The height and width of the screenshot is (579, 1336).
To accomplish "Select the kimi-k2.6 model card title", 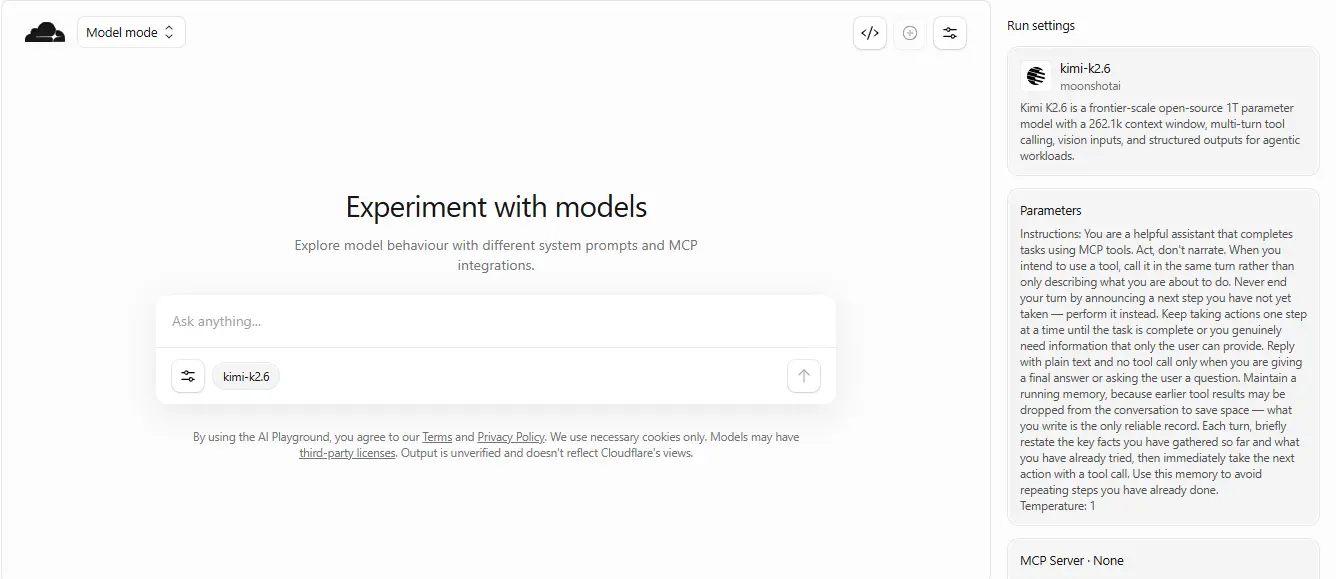I will [x=1085, y=69].
